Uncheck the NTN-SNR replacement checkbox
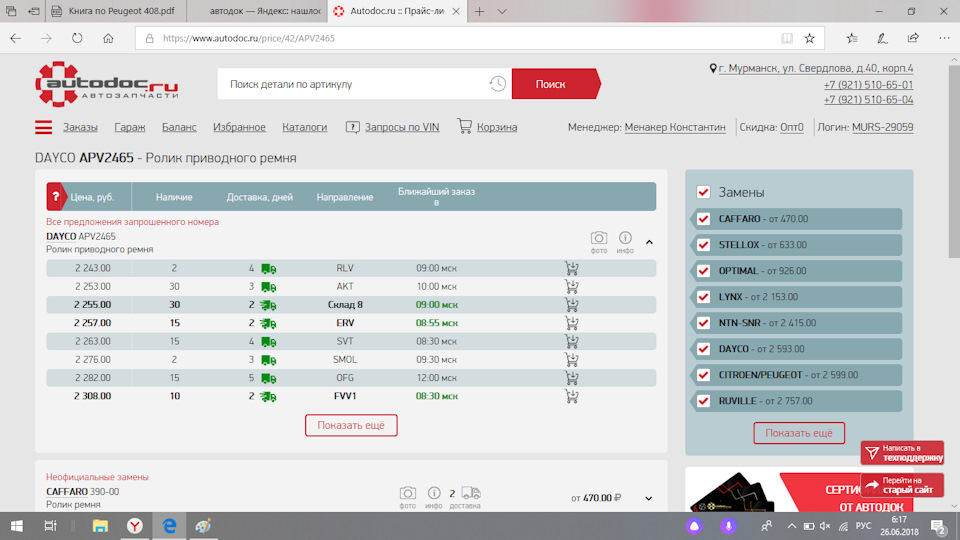The height and width of the screenshot is (540, 960). coord(703,323)
